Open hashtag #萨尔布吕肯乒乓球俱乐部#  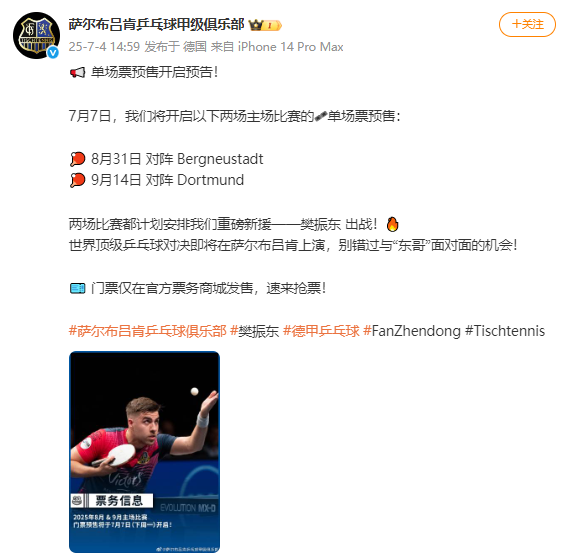point(148,331)
